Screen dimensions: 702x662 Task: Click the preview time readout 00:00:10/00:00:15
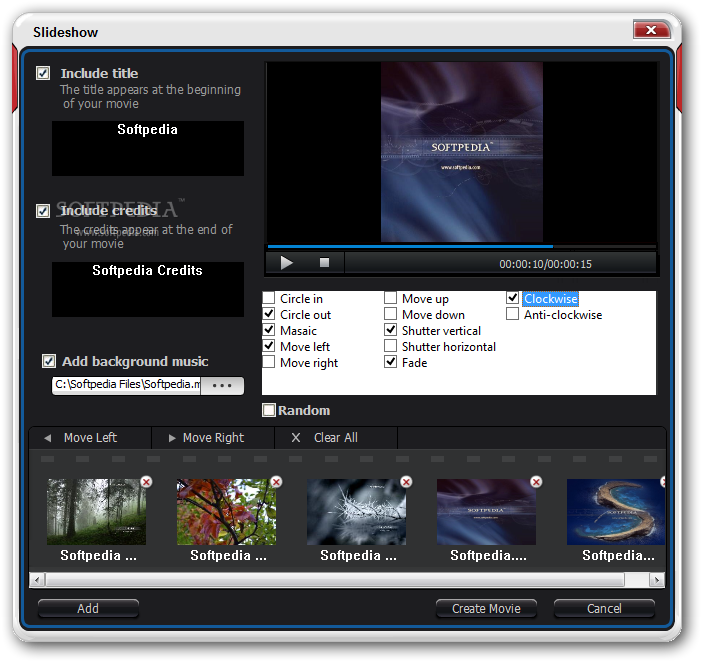(545, 264)
